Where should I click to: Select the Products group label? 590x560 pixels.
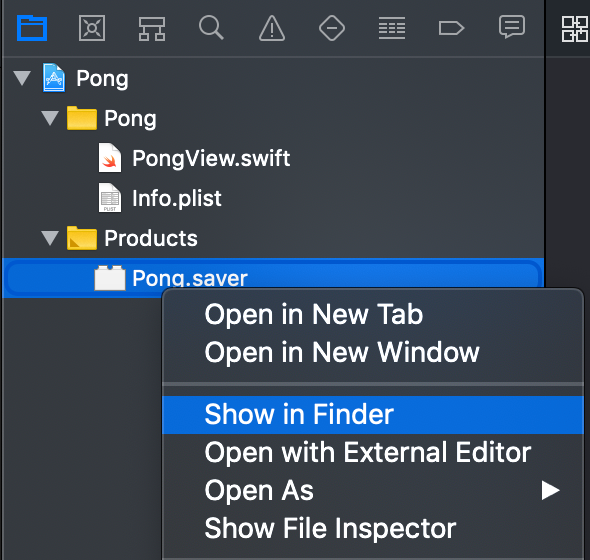151,238
